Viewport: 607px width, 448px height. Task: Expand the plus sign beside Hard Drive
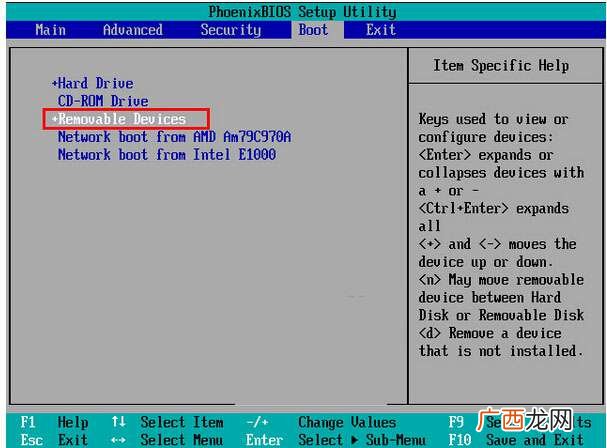pyautogui.click(x=55, y=83)
